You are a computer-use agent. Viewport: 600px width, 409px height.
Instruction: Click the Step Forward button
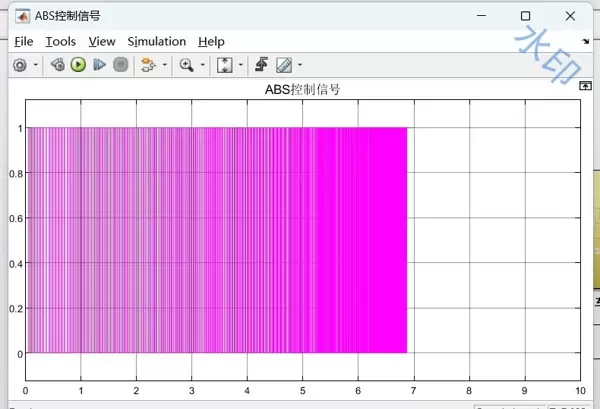(x=99, y=65)
